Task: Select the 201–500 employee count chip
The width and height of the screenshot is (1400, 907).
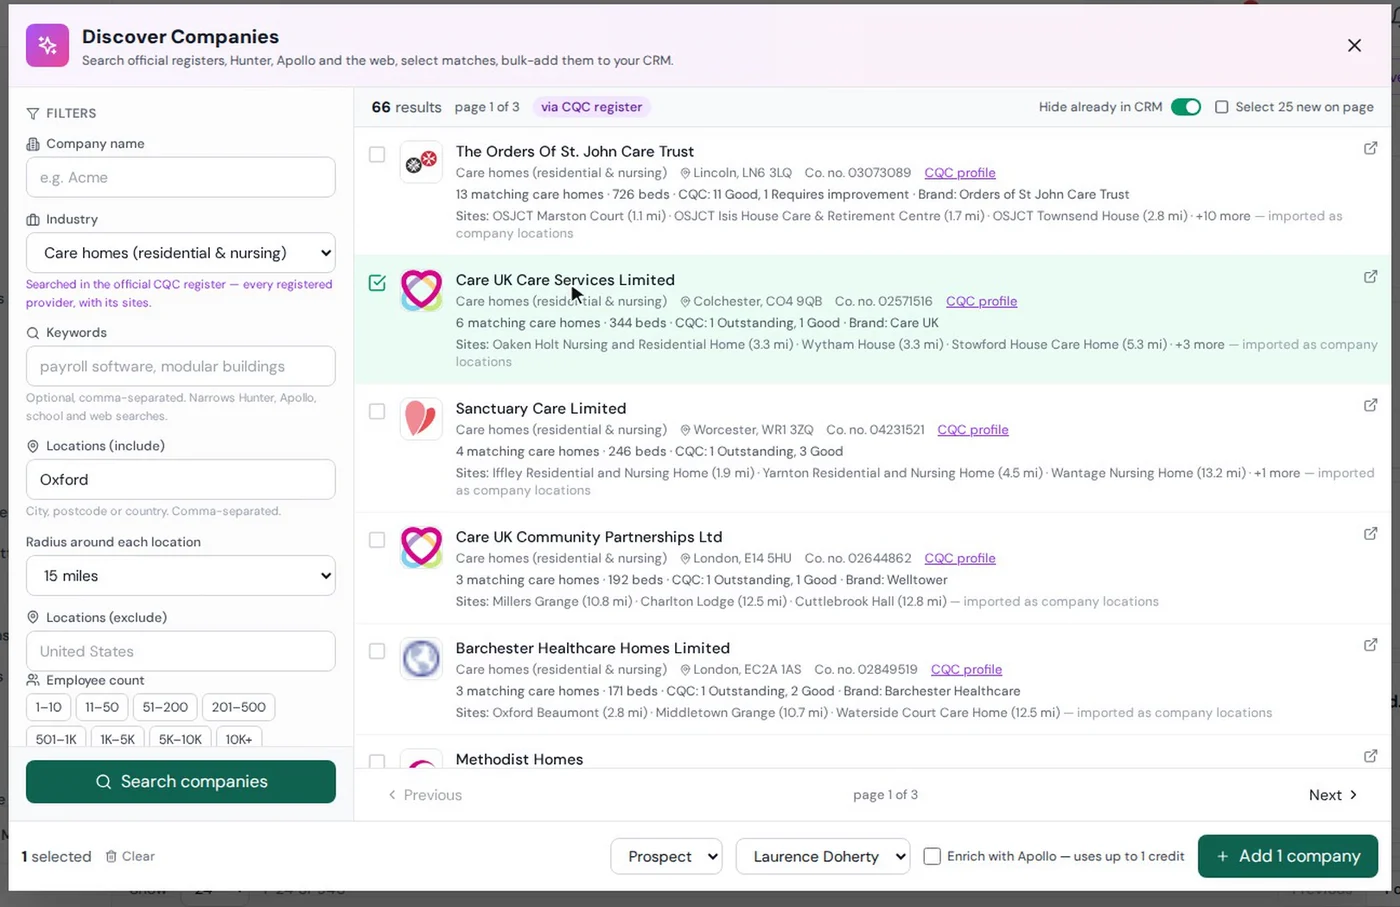Action: click(x=239, y=707)
